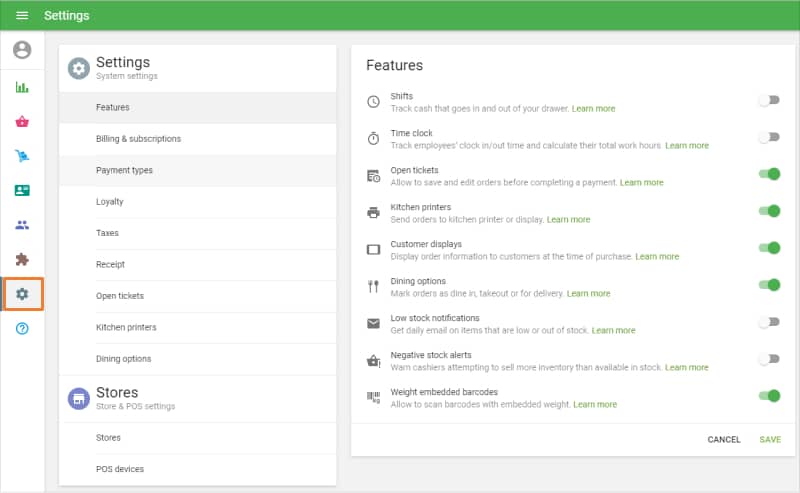This screenshot has height=493, width=800.
Task: Open Loyalty settings
Action: 197,202
